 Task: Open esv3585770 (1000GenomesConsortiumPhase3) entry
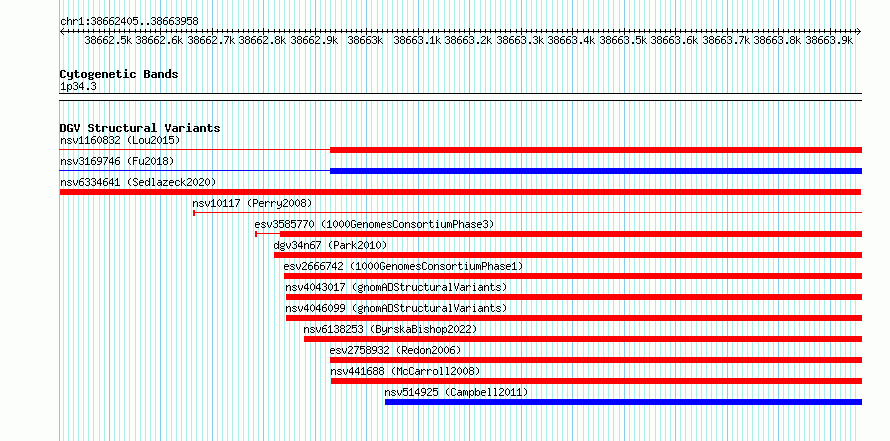[x=375, y=224]
